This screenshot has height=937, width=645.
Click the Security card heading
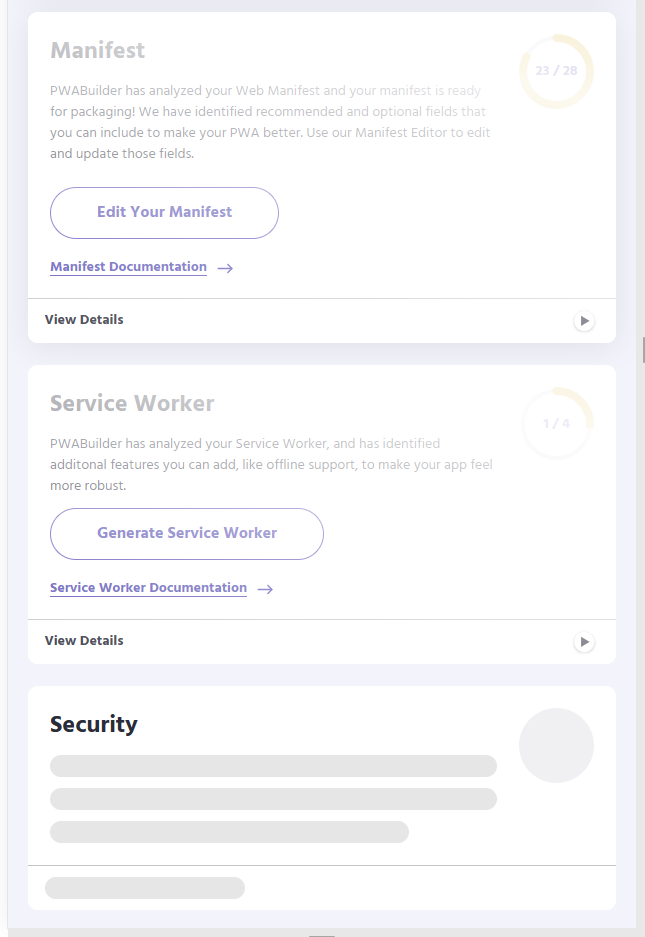(93, 724)
